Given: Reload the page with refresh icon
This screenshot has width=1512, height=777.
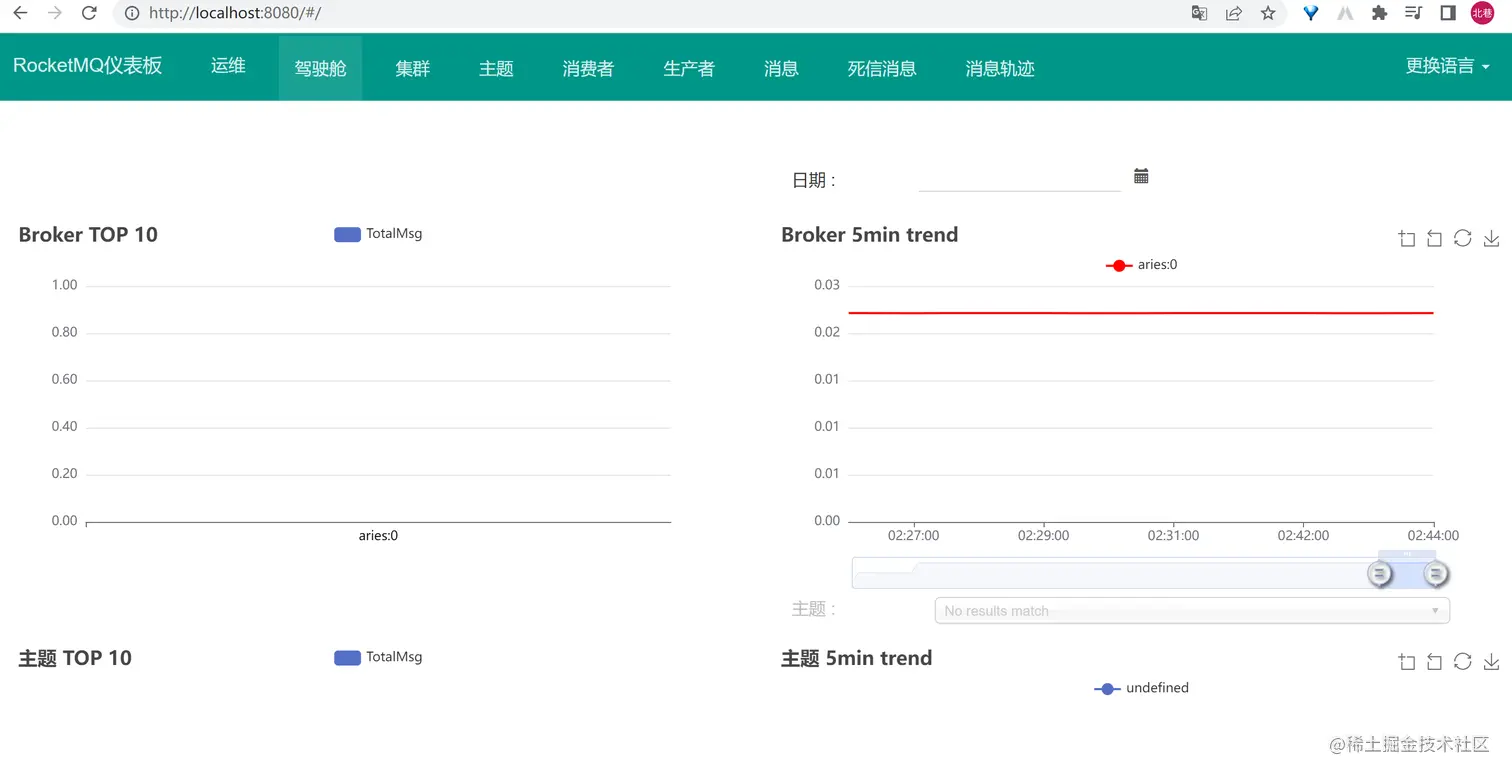Looking at the screenshot, I should point(89,13).
